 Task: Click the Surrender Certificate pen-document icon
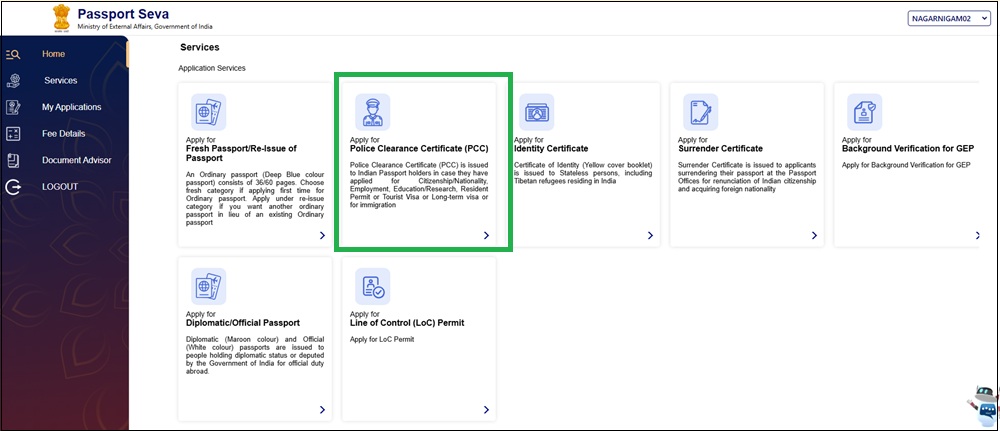pos(700,112)
